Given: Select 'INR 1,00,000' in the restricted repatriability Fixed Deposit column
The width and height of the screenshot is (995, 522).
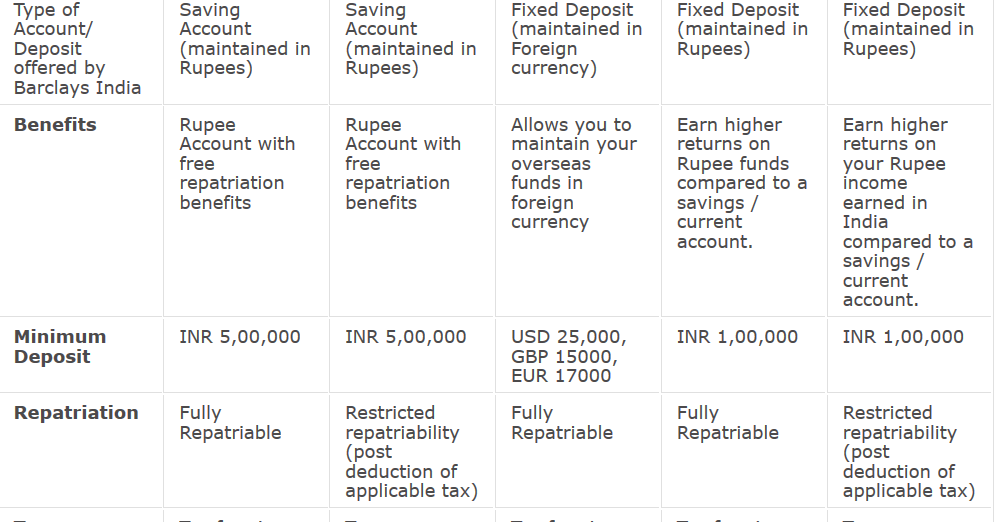Looking at the screenshot, I should tap(903, 337).
